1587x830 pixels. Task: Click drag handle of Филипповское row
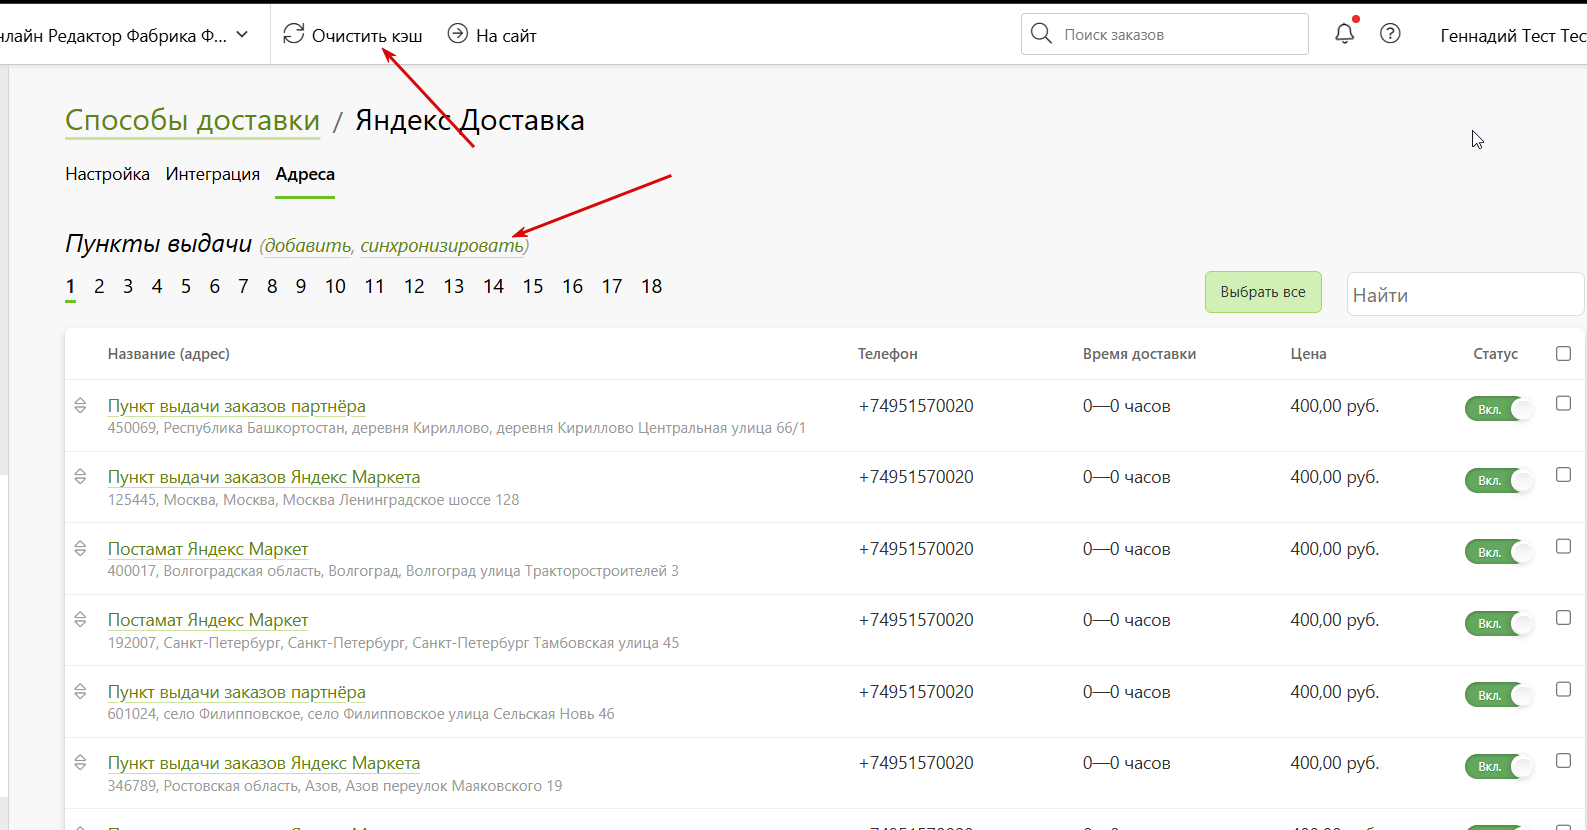point(80,691)
